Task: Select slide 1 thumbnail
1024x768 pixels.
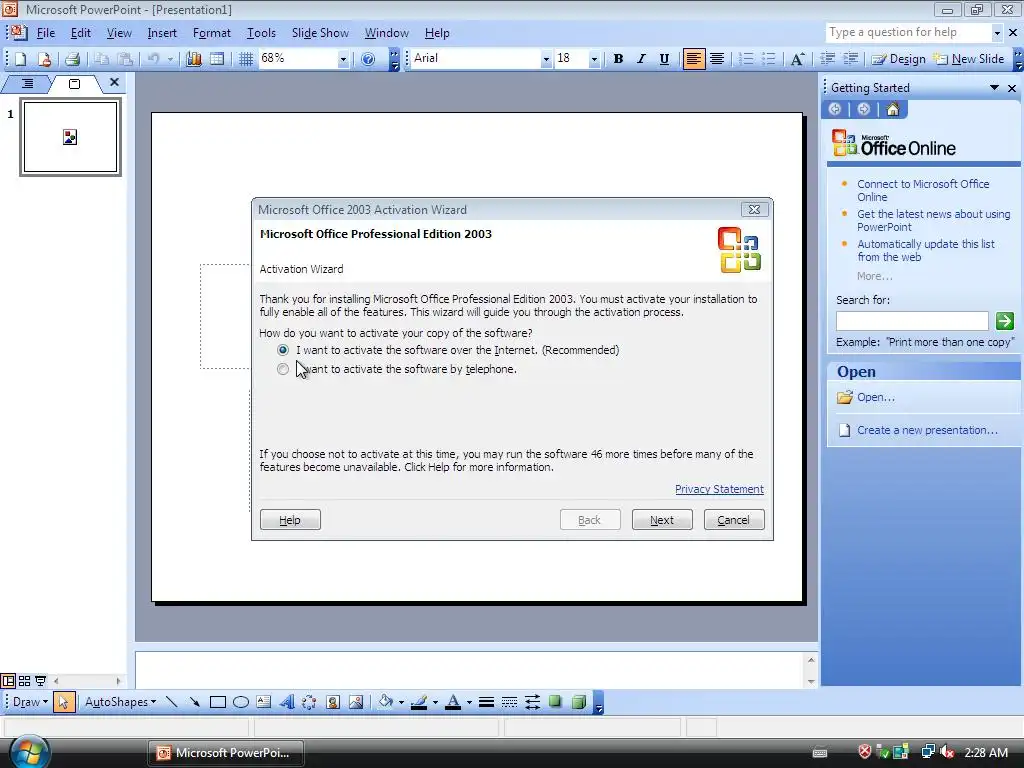Action: tap(71, 137)
